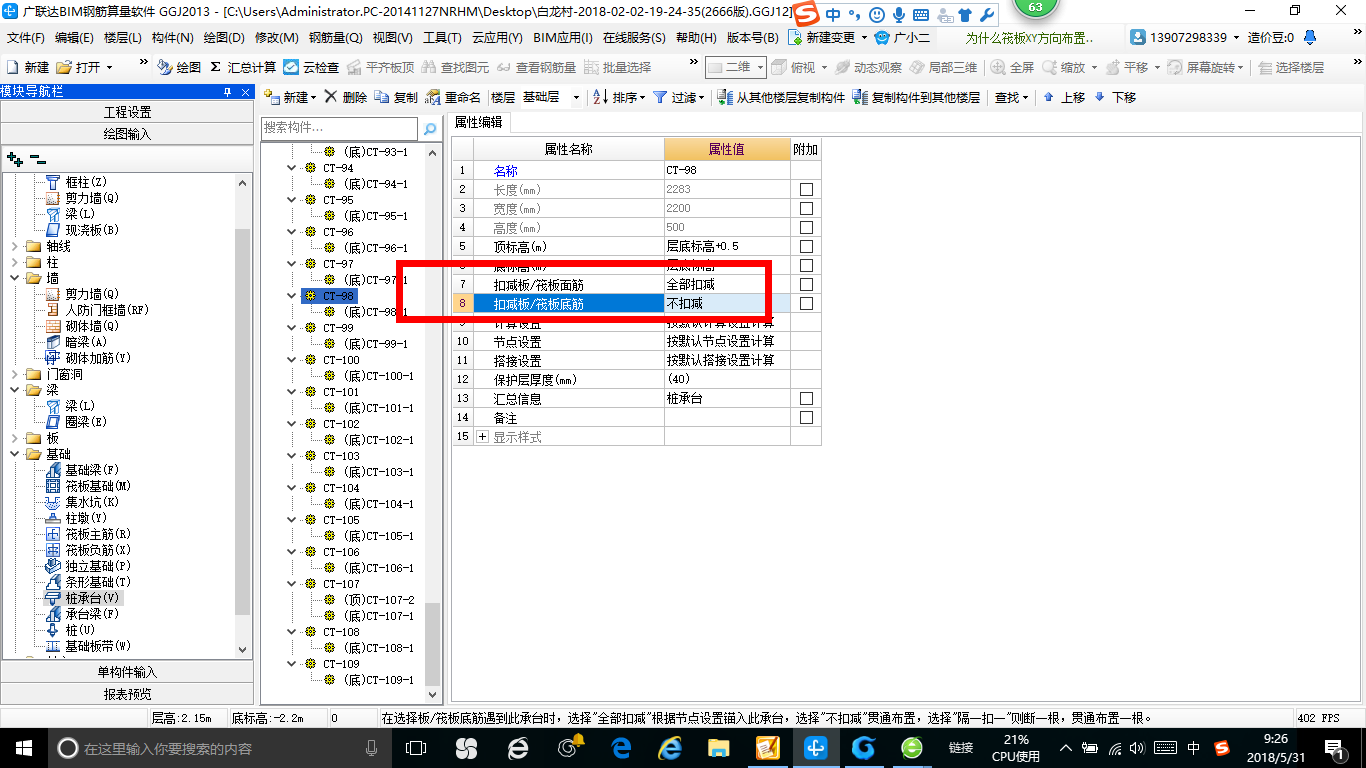Viewport: 1366px width, 768px height.
Task: Tick the 附加 checkbox for 备注
Action: [x=806, y=417]
